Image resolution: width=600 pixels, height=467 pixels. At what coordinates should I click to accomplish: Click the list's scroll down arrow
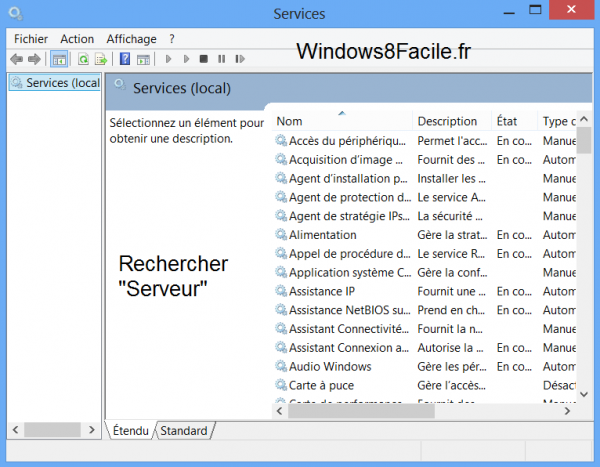[584, 394]
